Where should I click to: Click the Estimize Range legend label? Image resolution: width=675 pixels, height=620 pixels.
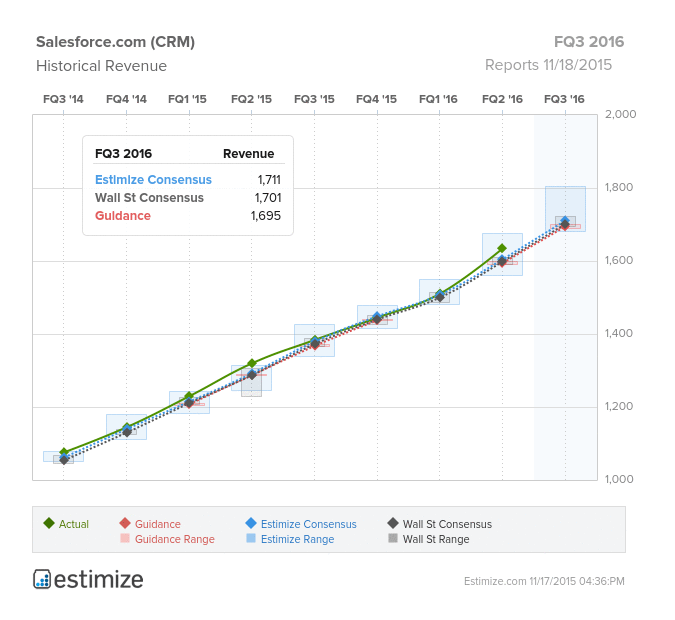[297, 539]
